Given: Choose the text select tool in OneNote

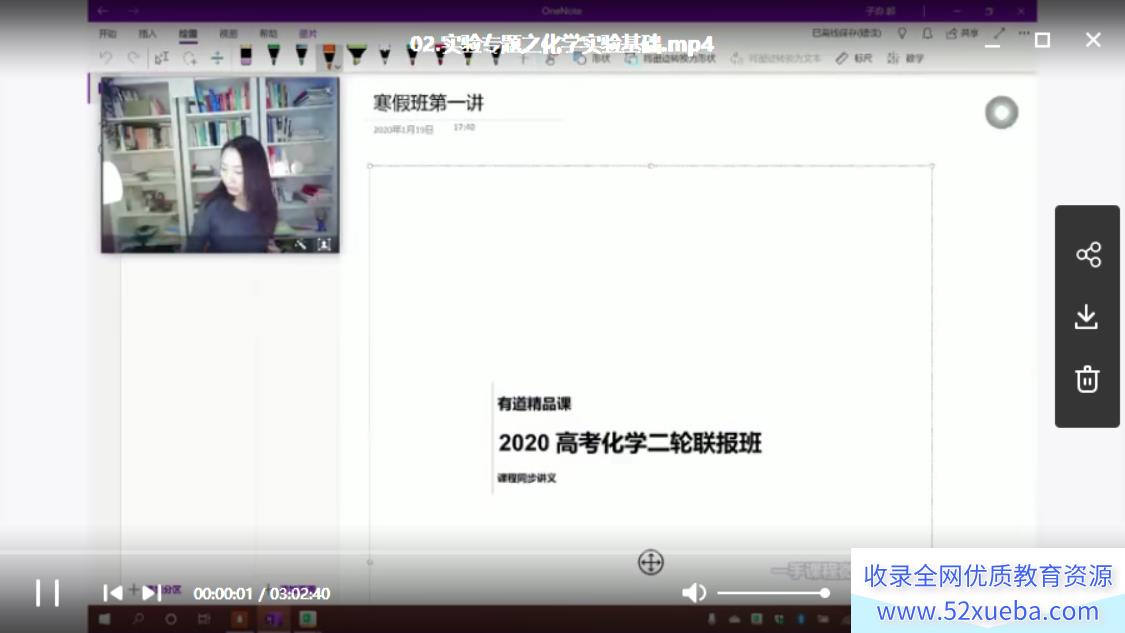Looking at the screenshot, I should click(161, 57).
